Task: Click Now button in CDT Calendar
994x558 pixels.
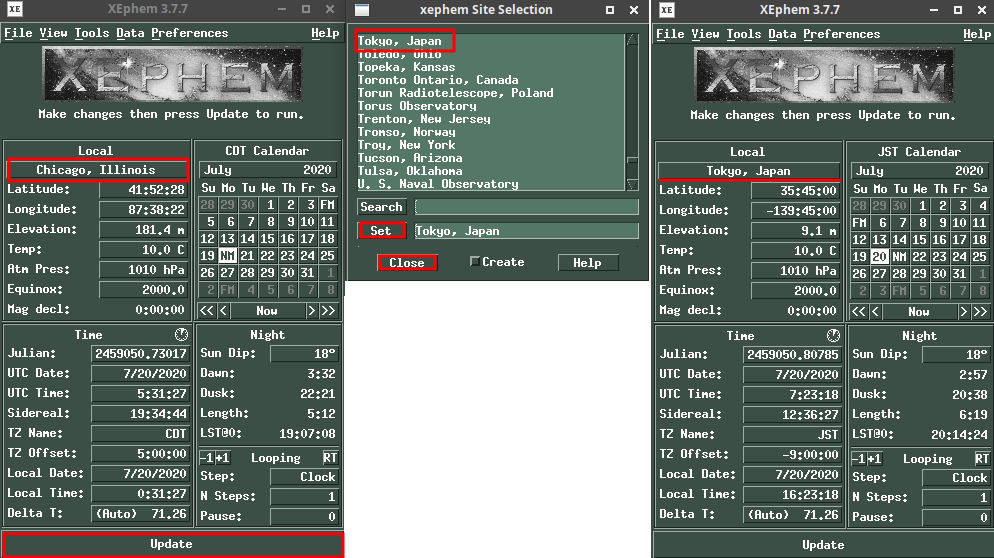Action: (267, 311)
